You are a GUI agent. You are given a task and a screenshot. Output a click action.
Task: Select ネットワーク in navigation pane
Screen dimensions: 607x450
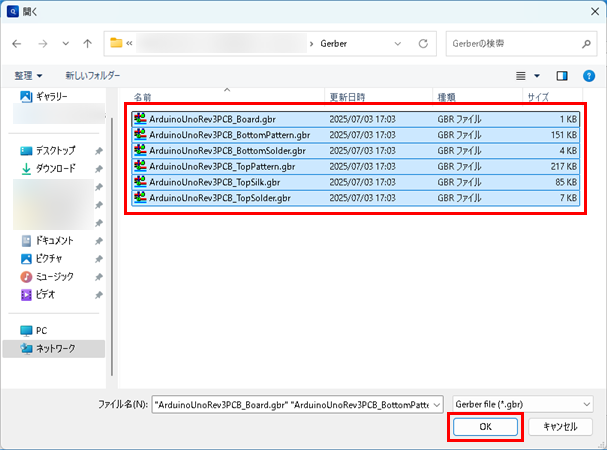[53, 349]
